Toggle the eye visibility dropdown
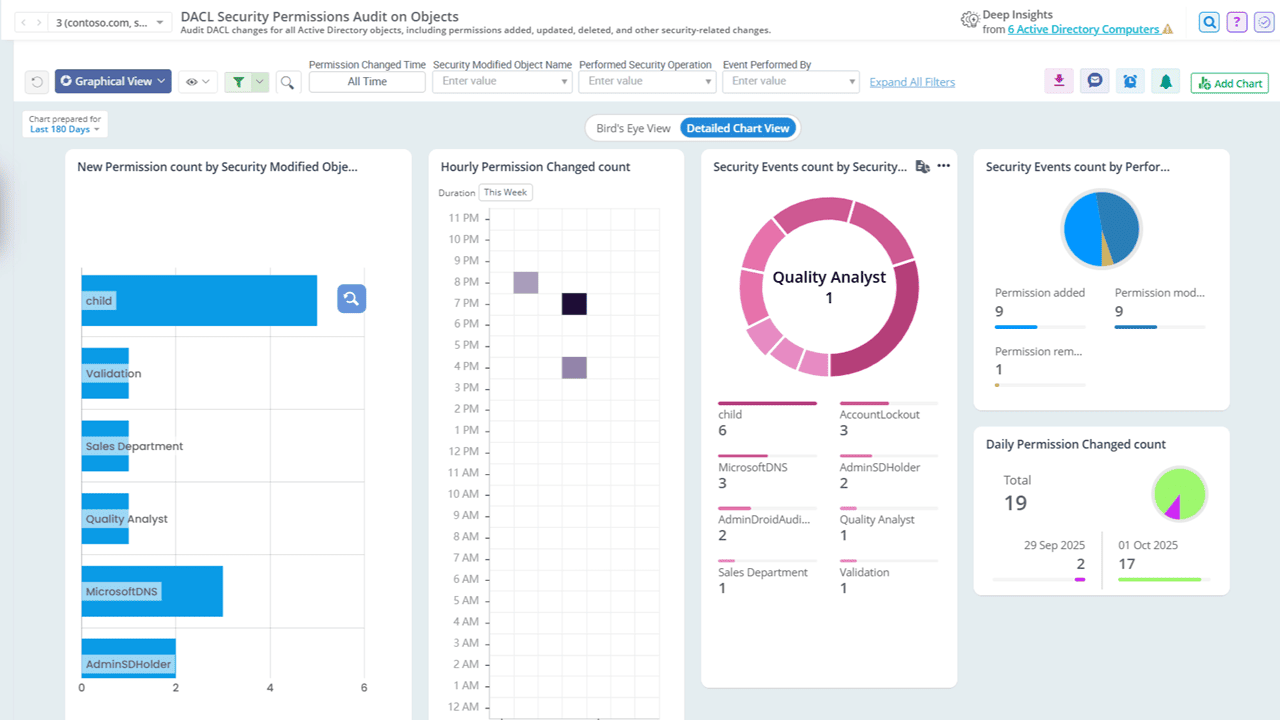Screen dimensions: 1280x720 [x=198, y=82]
